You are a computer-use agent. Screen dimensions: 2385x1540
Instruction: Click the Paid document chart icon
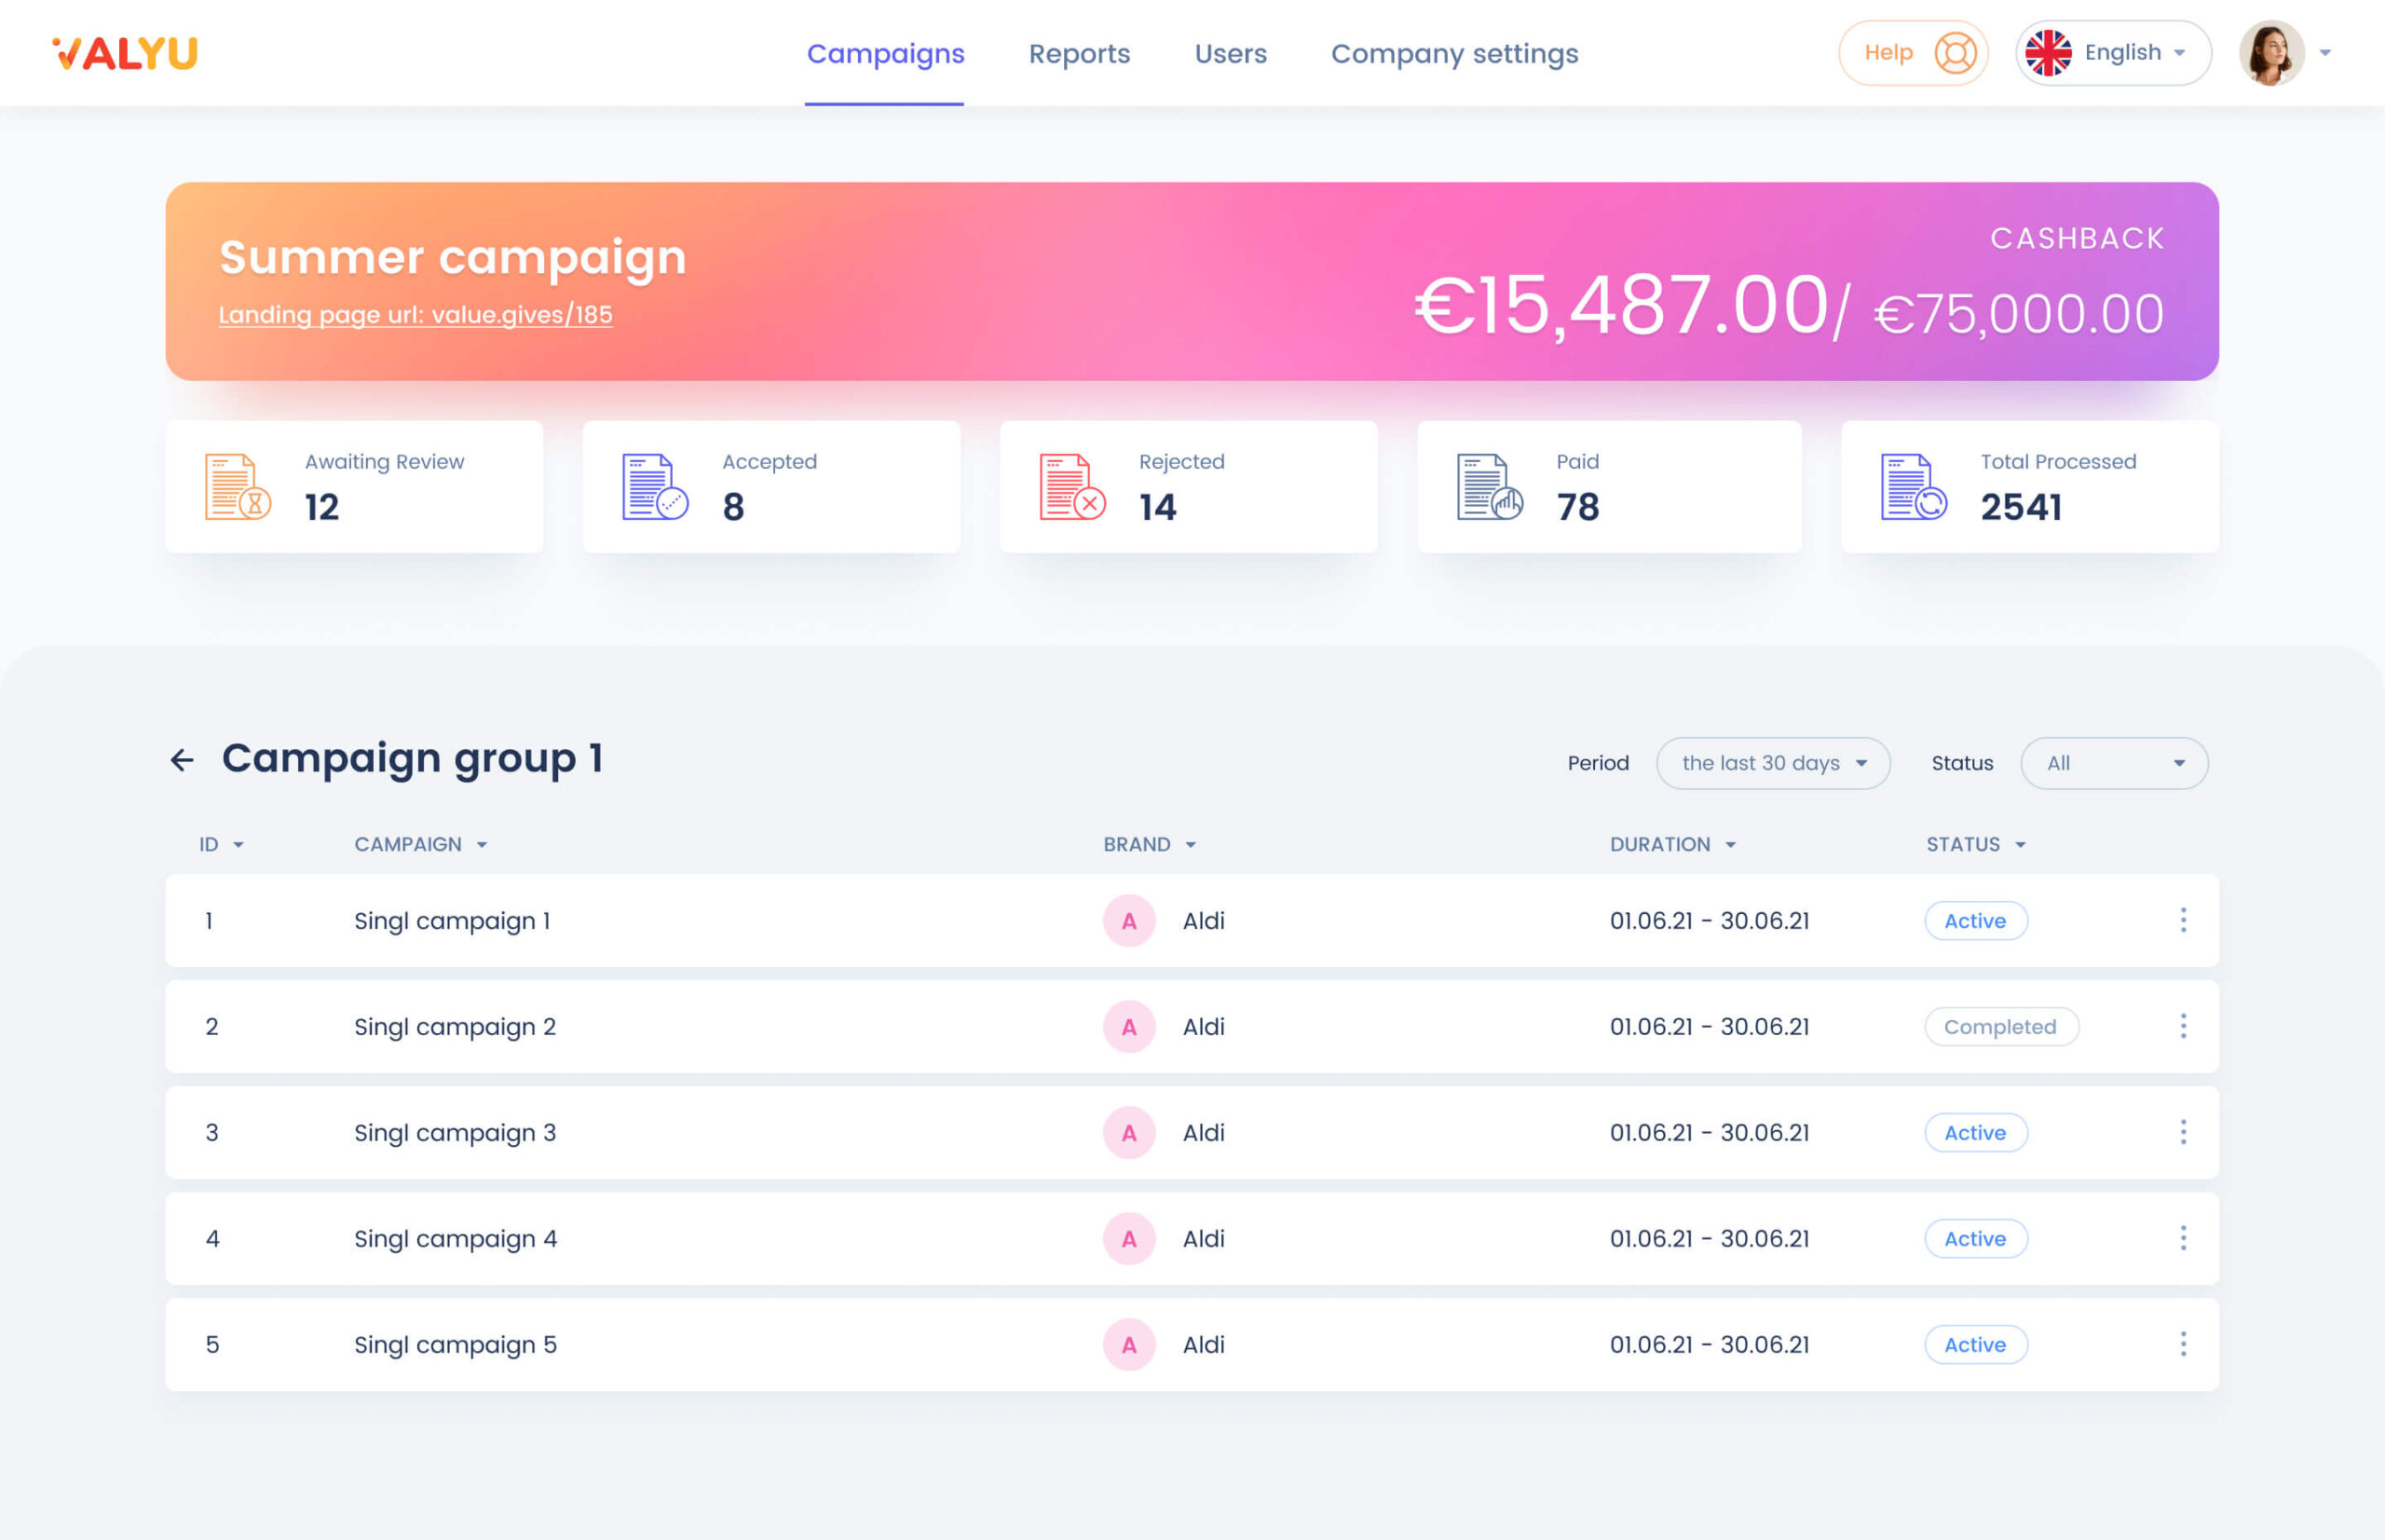click(x=1489, y=487)
